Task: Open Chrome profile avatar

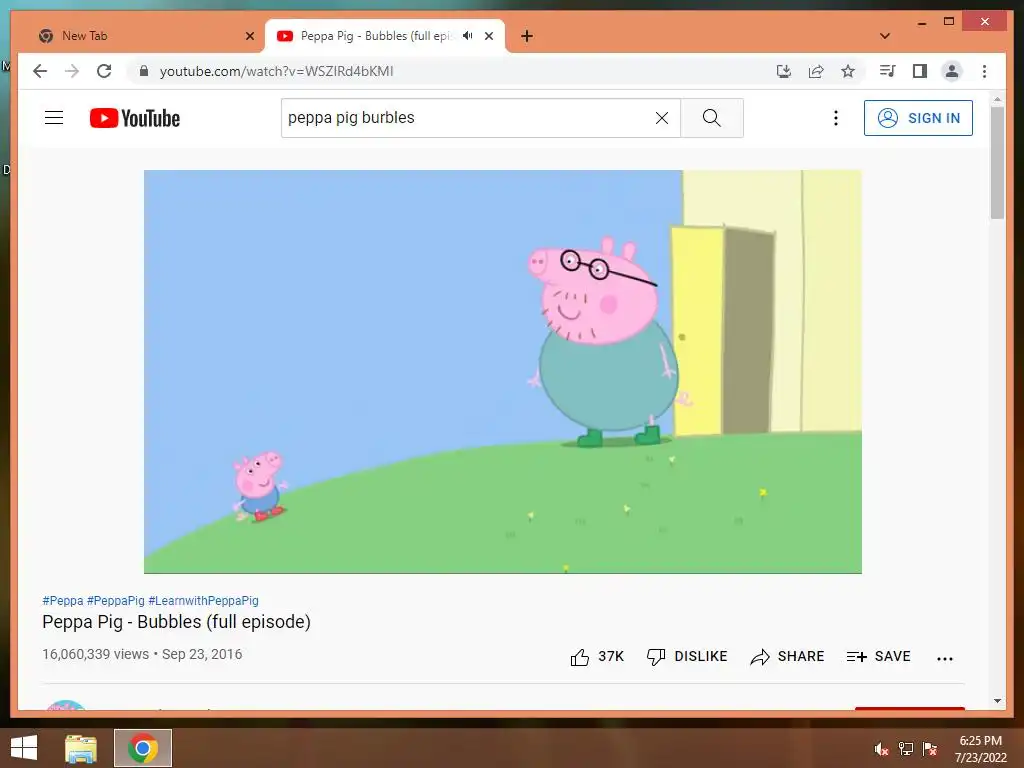Action: pos(952,71)
